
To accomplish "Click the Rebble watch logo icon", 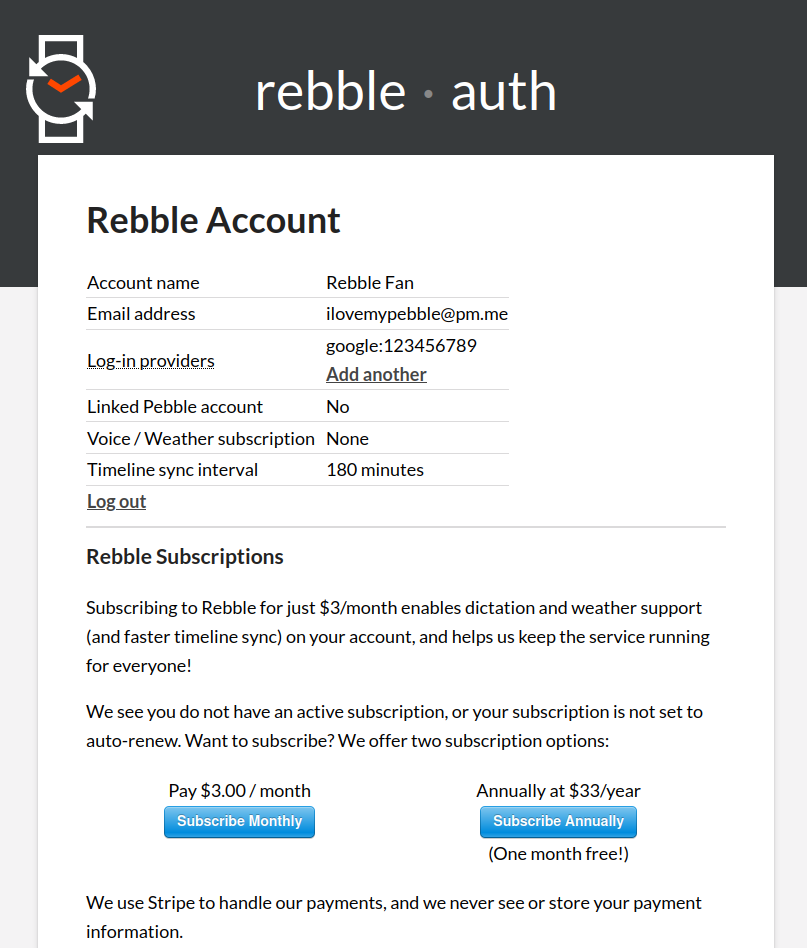I will pyautogui.click(x=61, y=89).
